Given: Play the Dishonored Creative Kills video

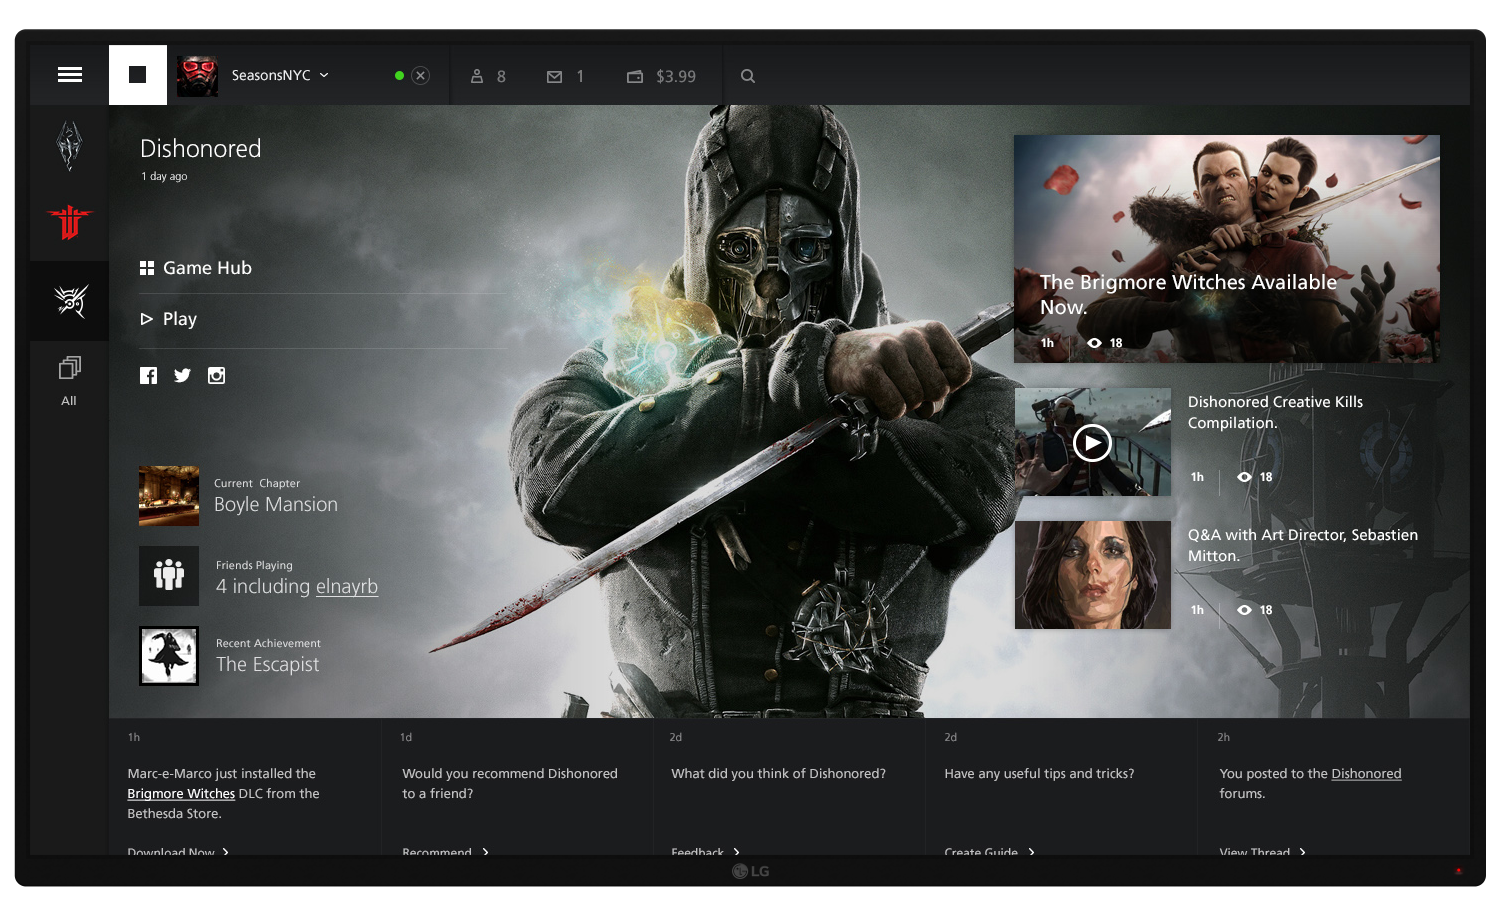Looking at the screenshot, I should tap(1092, 442).
